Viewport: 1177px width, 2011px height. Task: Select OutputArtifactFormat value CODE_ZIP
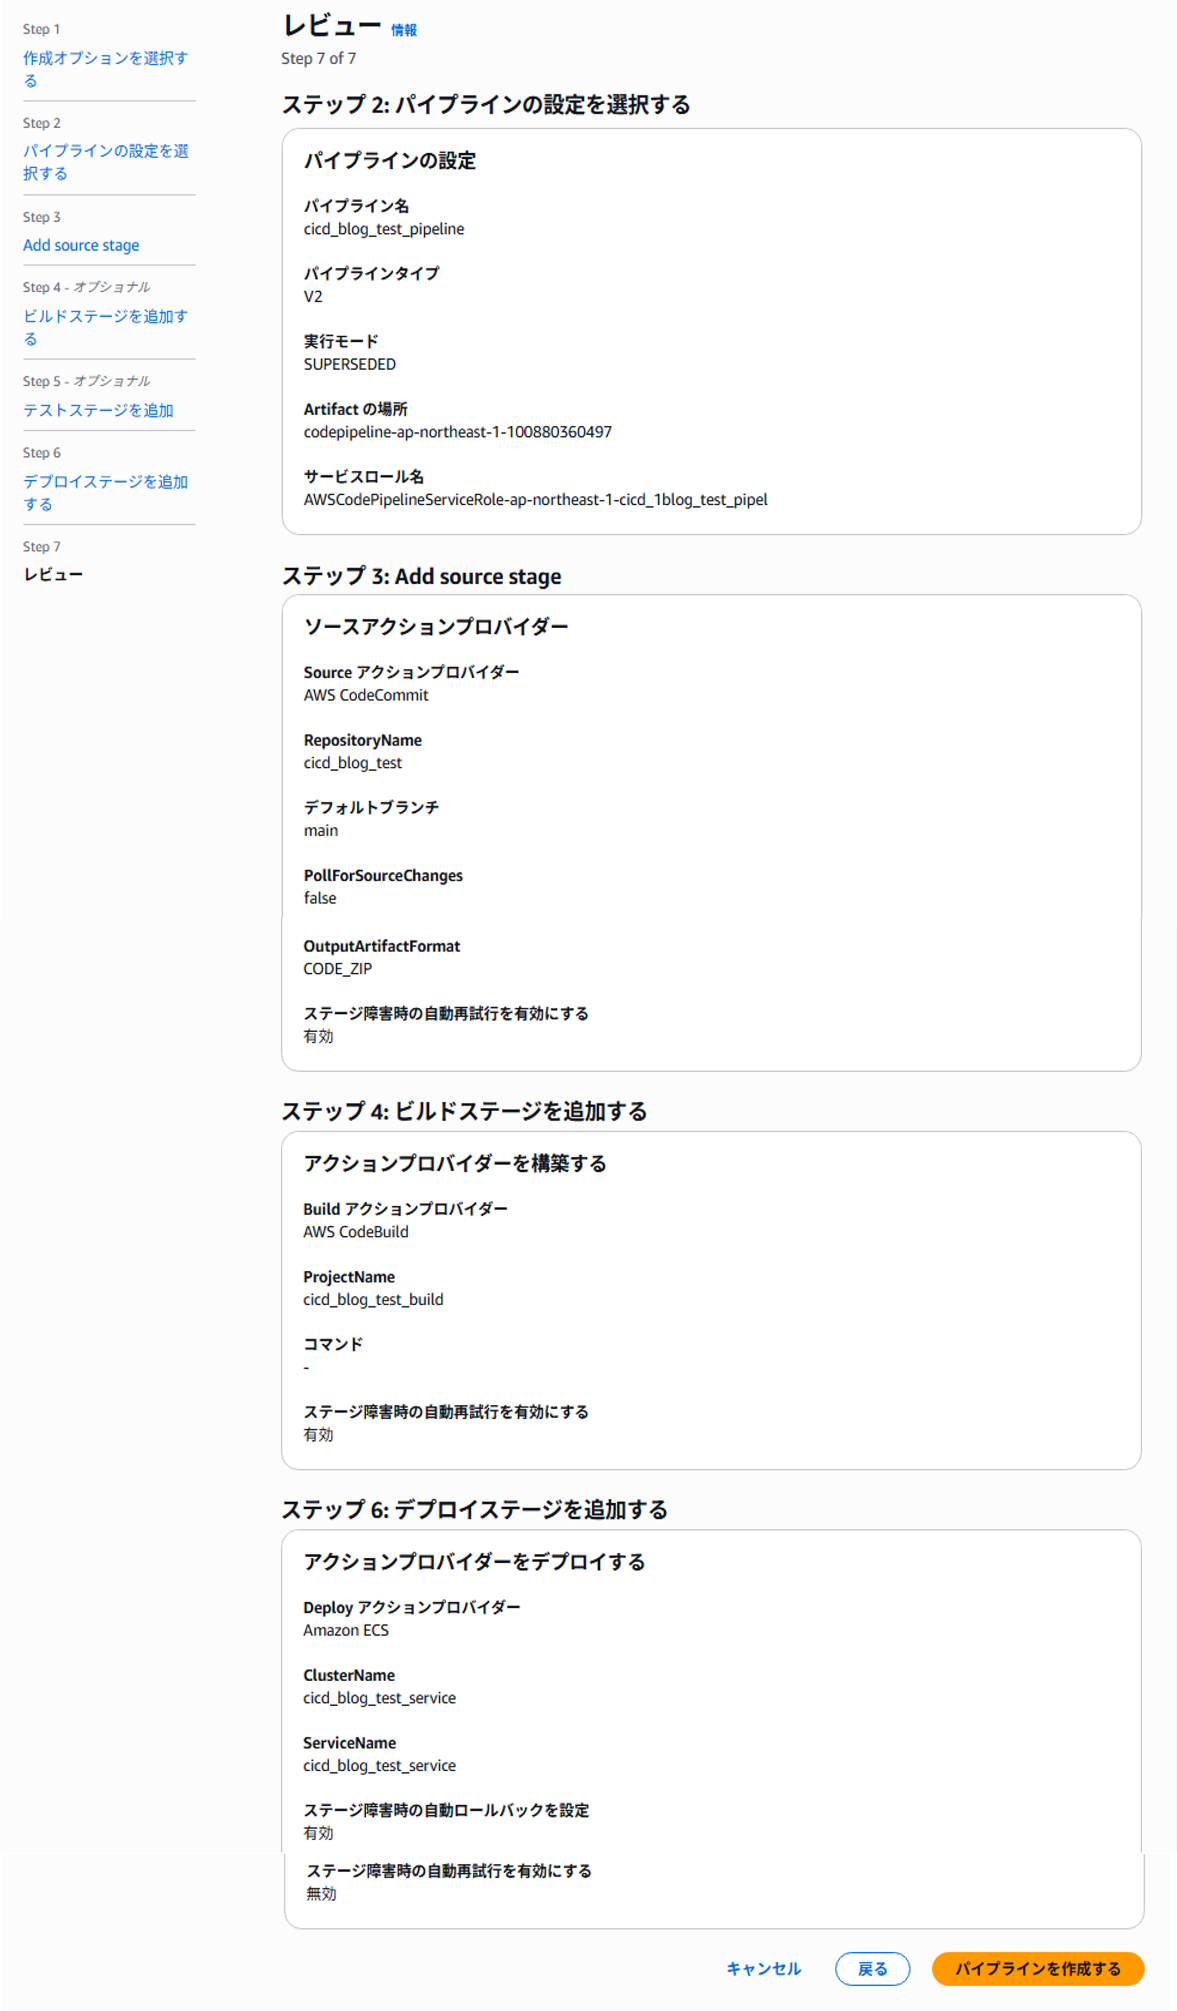tap(337, 969)
